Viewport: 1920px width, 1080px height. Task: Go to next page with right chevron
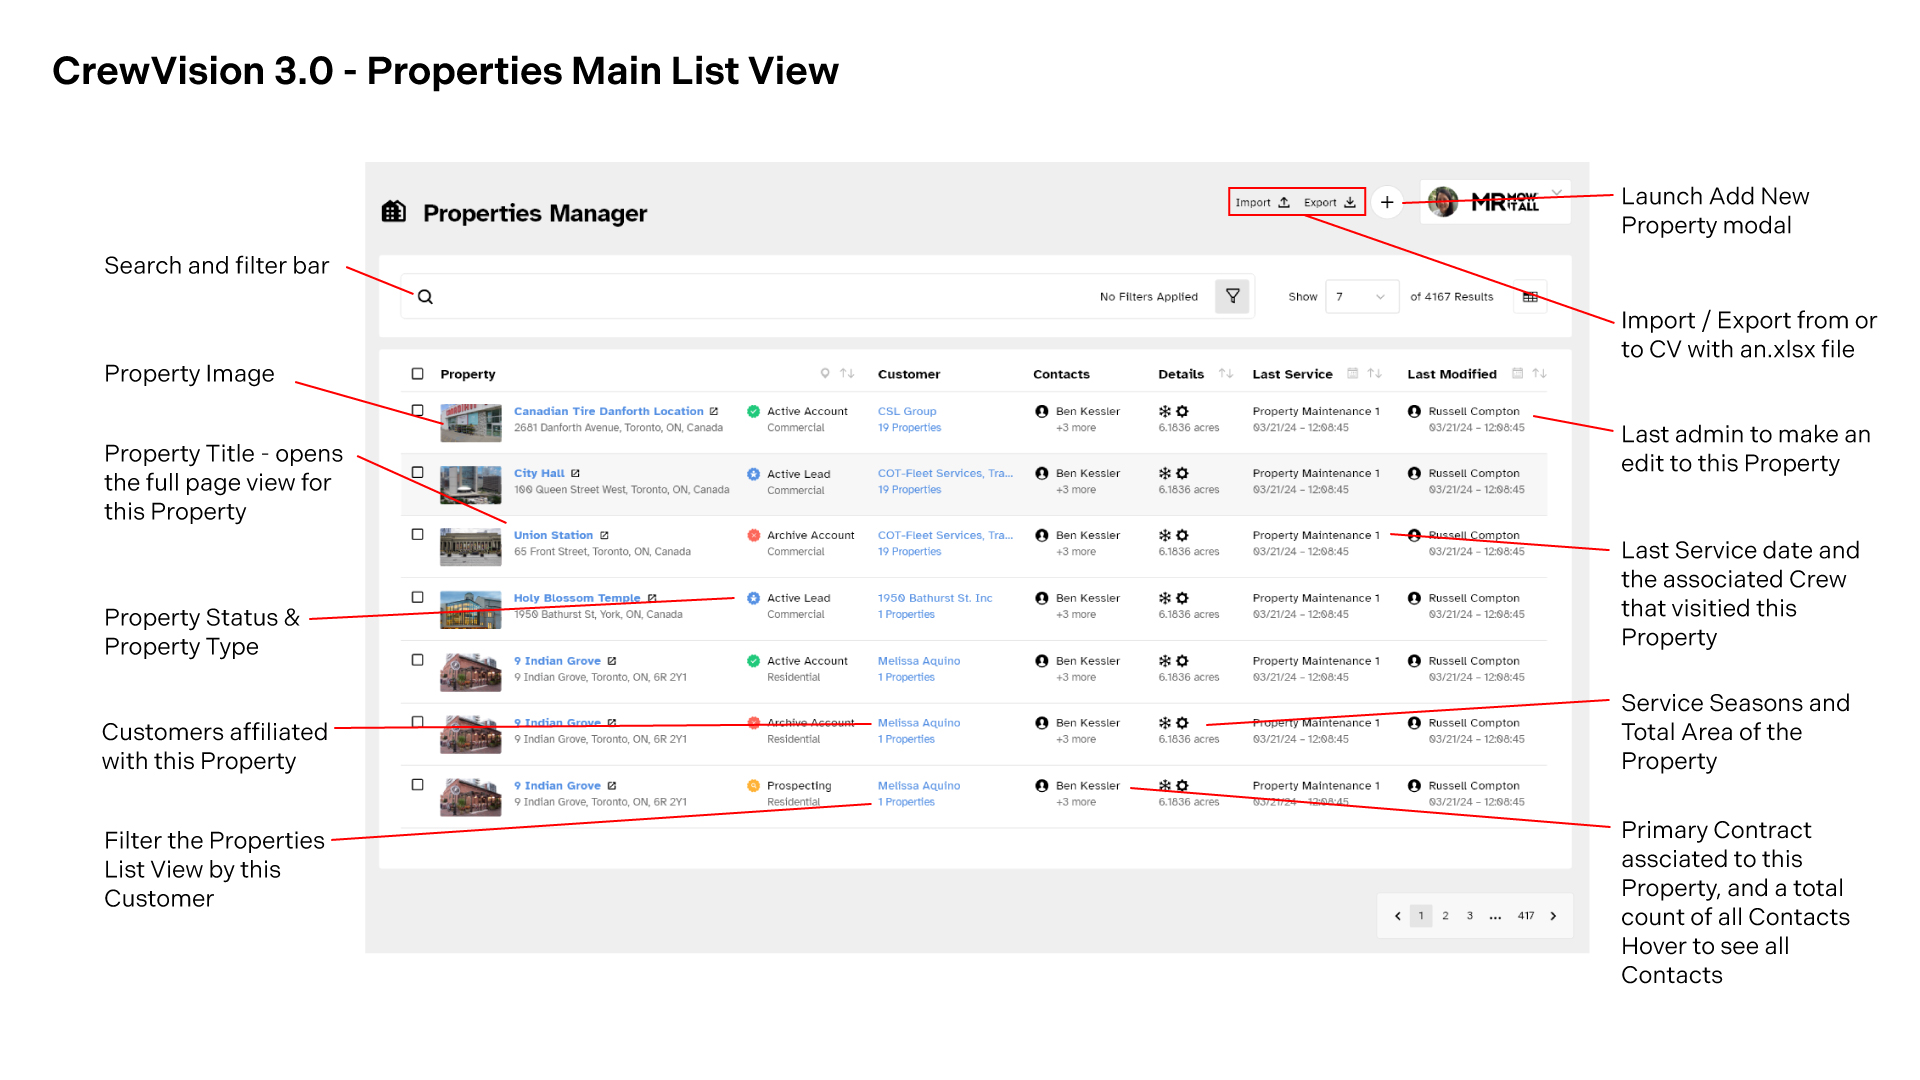click(1553, 916)
